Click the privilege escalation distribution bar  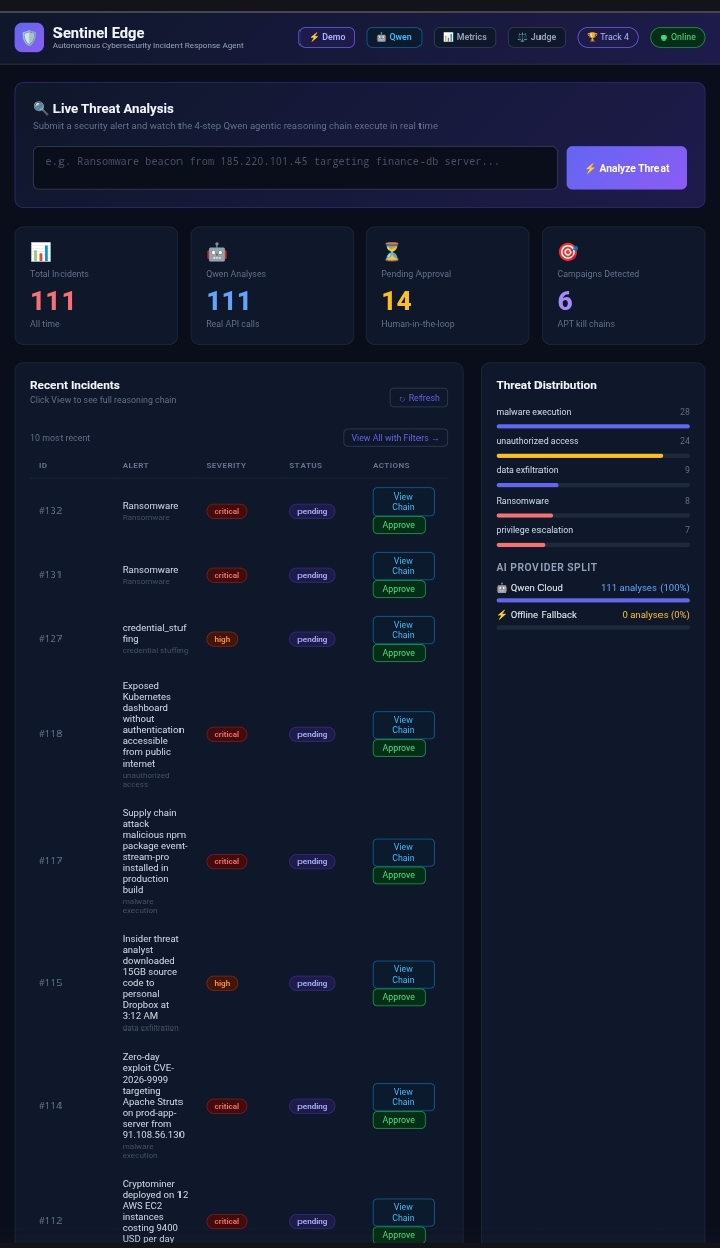click(593, 545)
